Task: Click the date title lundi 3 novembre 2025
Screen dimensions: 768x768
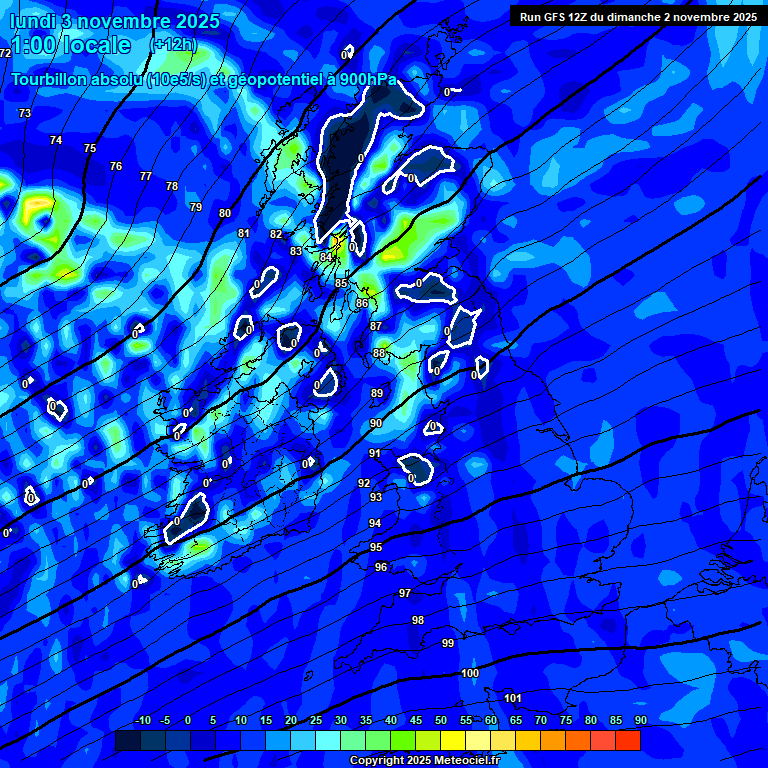Action: tap(113, 21)
